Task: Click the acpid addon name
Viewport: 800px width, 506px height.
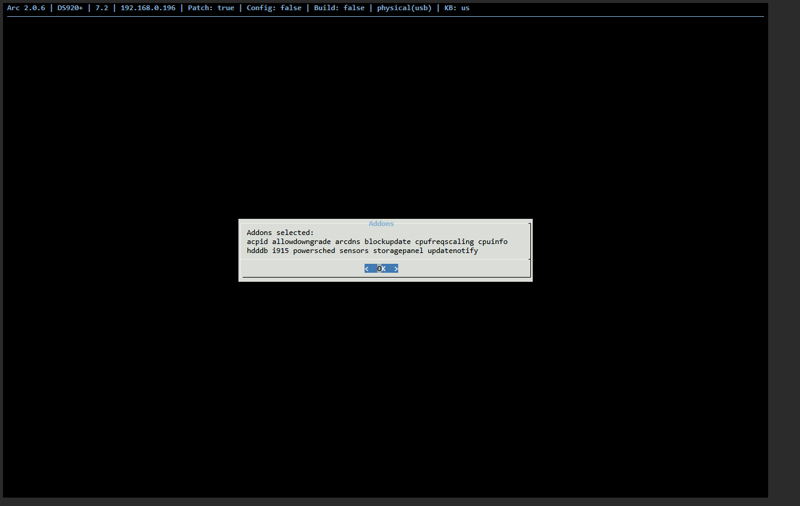Action: 257,242
